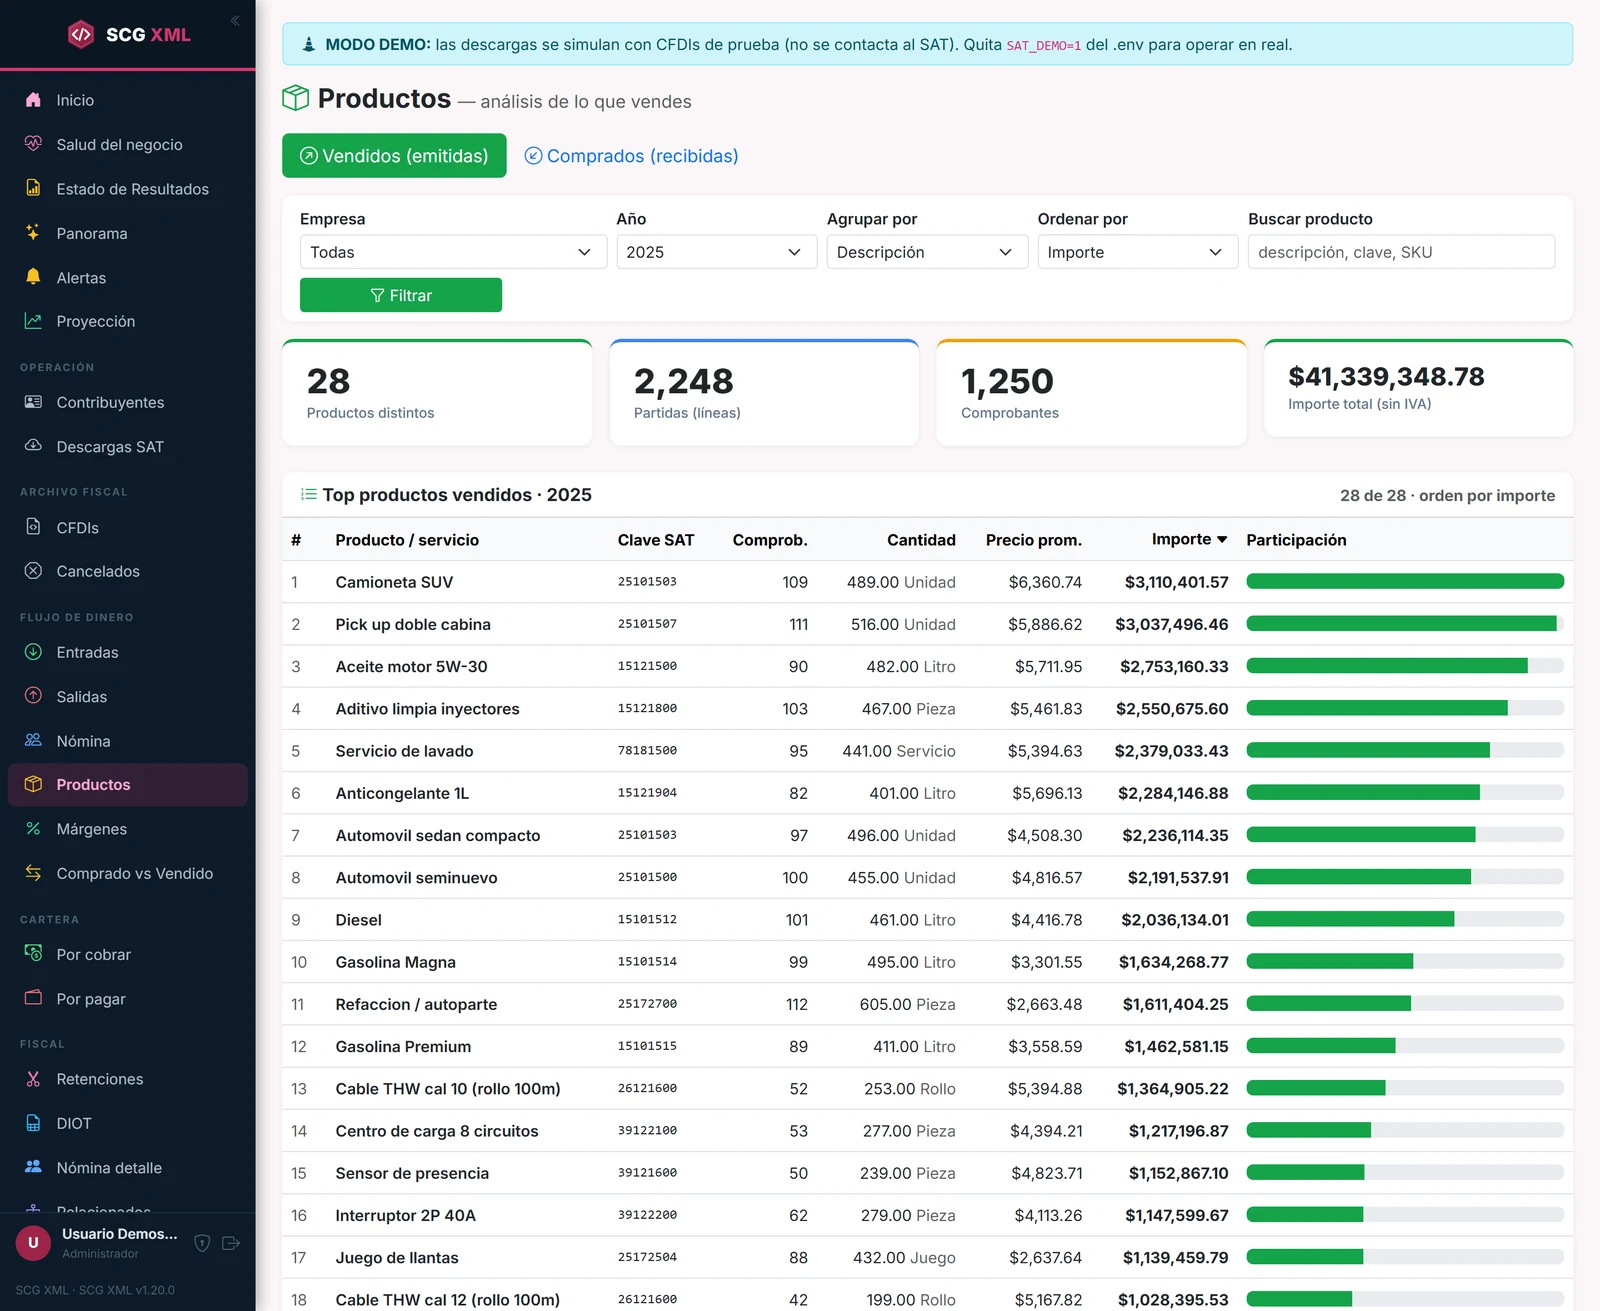1600x1311 pixels.
Task: Focus the Buscar producto search field
Action: click(1401, 252)
